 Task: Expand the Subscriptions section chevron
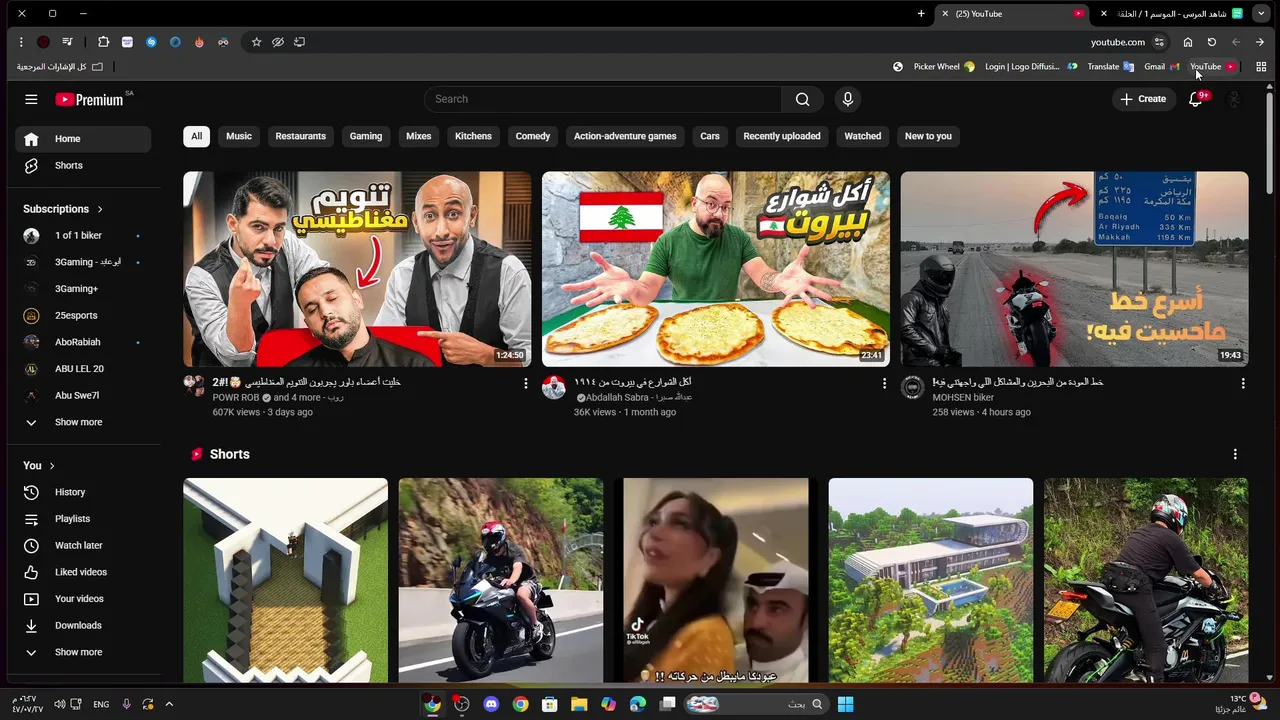(100, 209)
